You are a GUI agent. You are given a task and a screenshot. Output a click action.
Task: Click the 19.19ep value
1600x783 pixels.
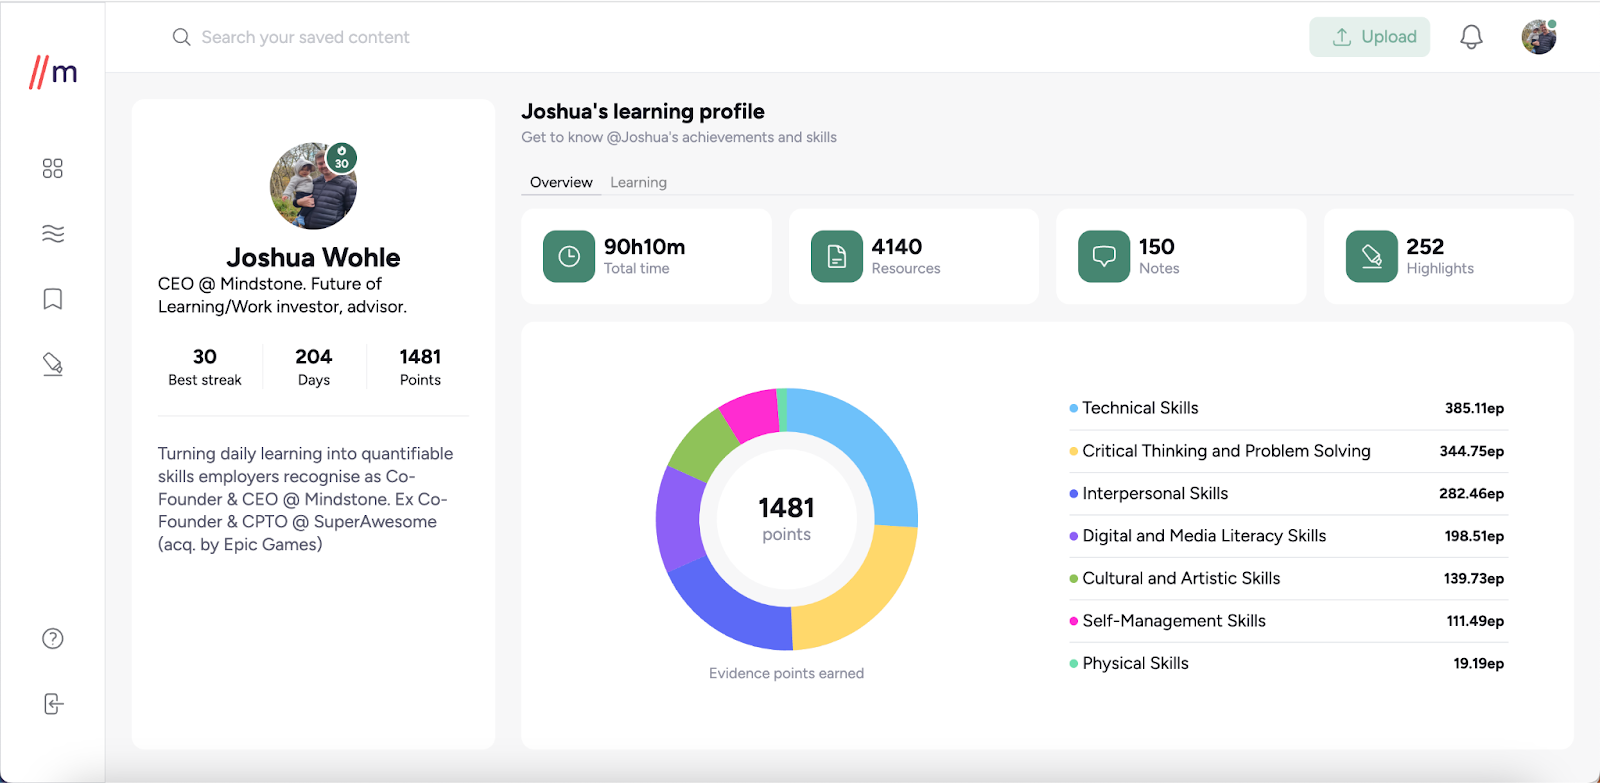(1479, 664)
